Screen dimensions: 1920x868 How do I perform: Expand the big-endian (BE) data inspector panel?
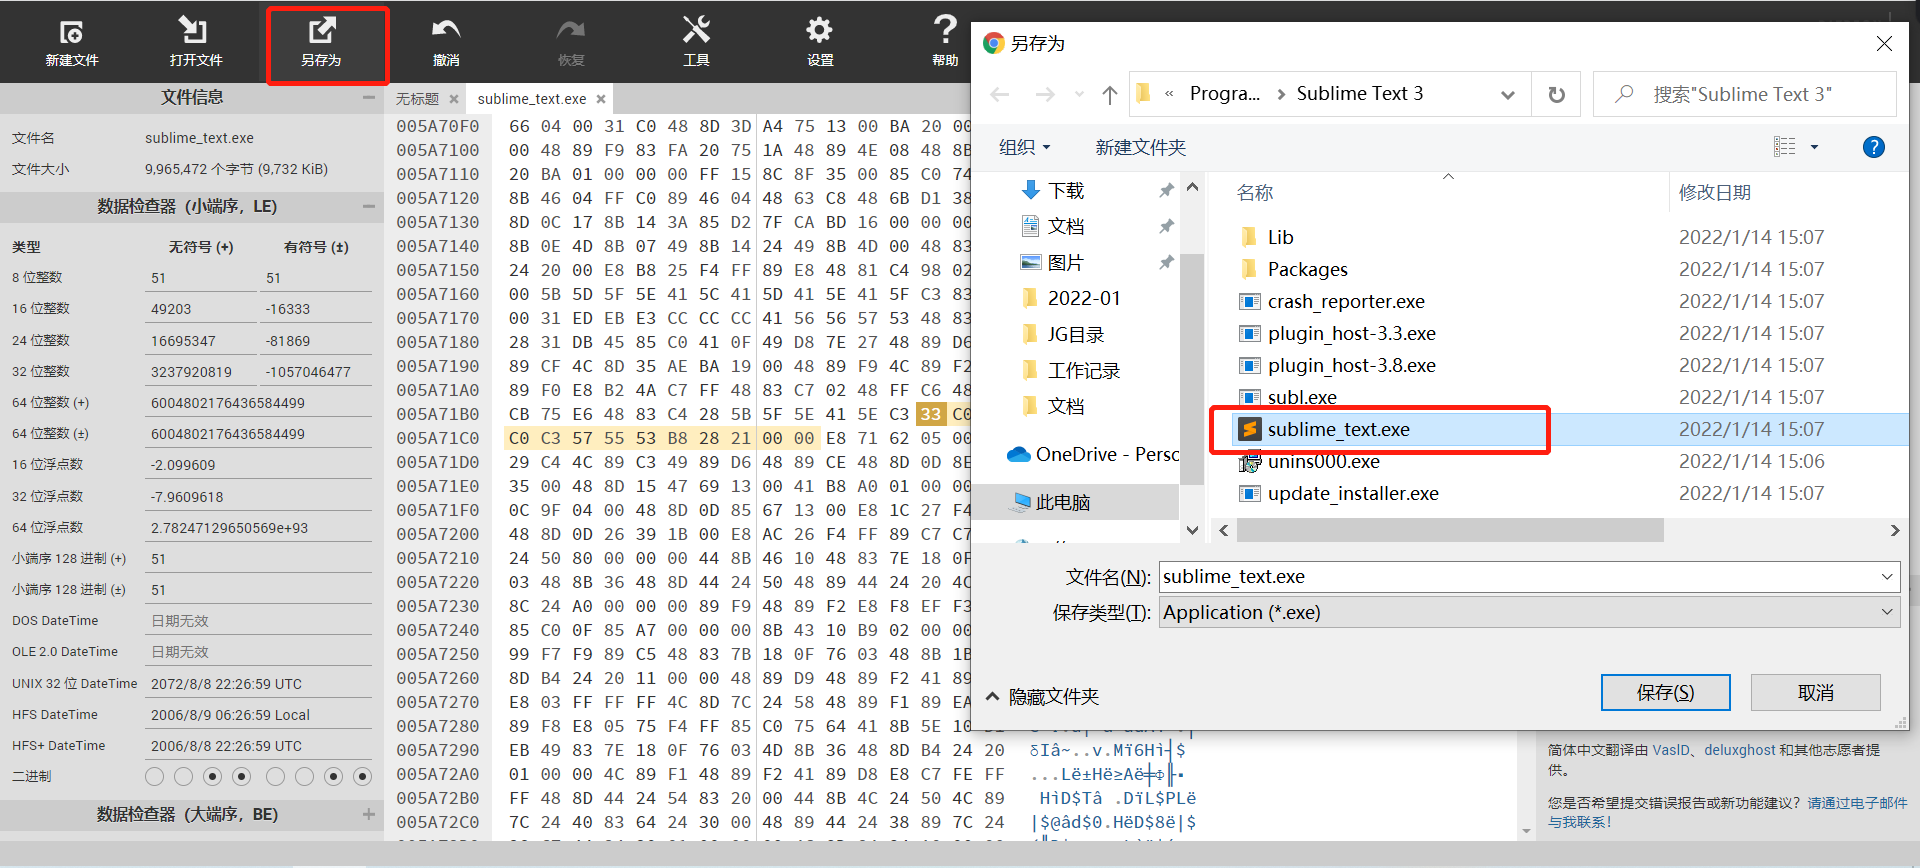[x=369, y=814]
